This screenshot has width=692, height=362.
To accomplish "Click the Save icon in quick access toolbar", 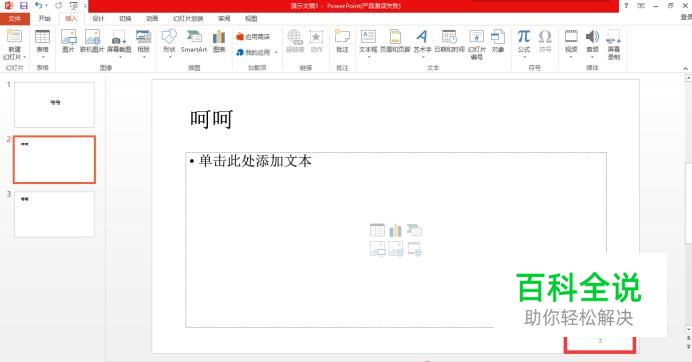I will point(23,6).
